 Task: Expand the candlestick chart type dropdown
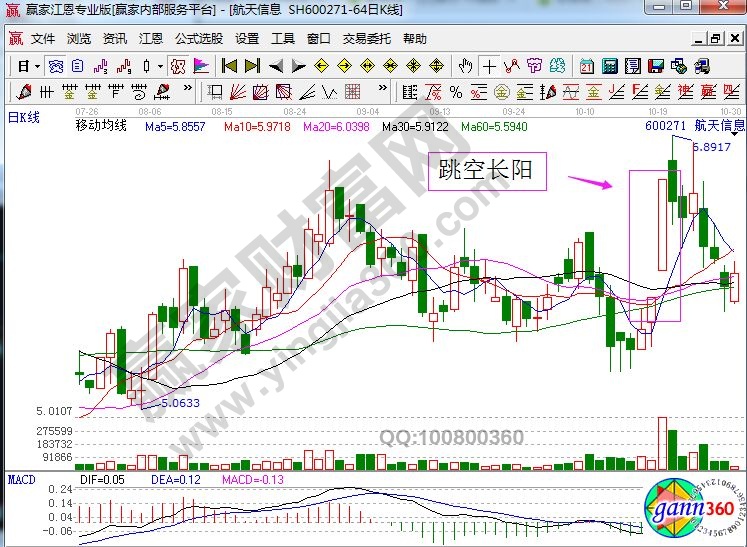click(160, 66)
